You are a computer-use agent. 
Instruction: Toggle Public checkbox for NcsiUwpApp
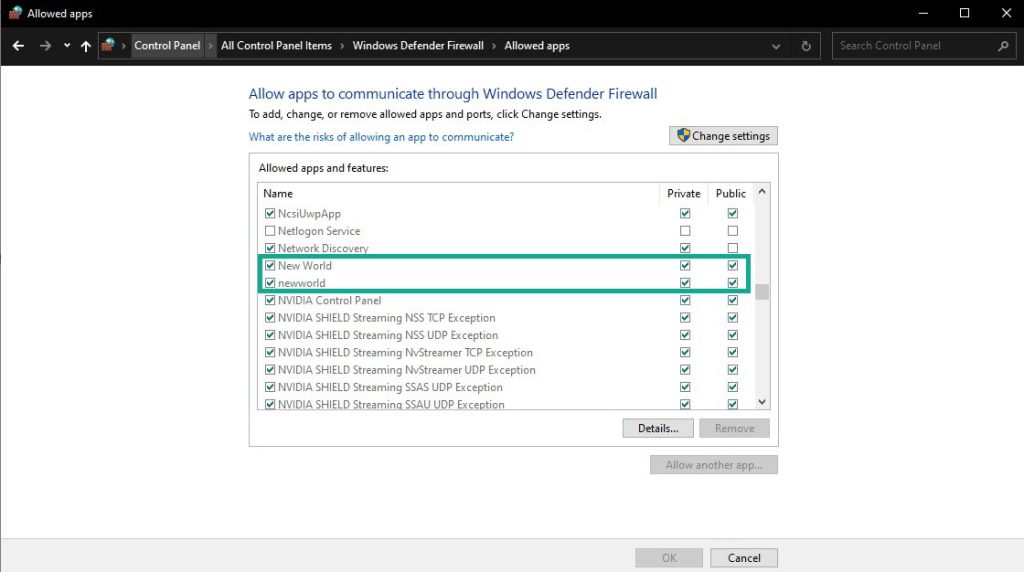733,214
